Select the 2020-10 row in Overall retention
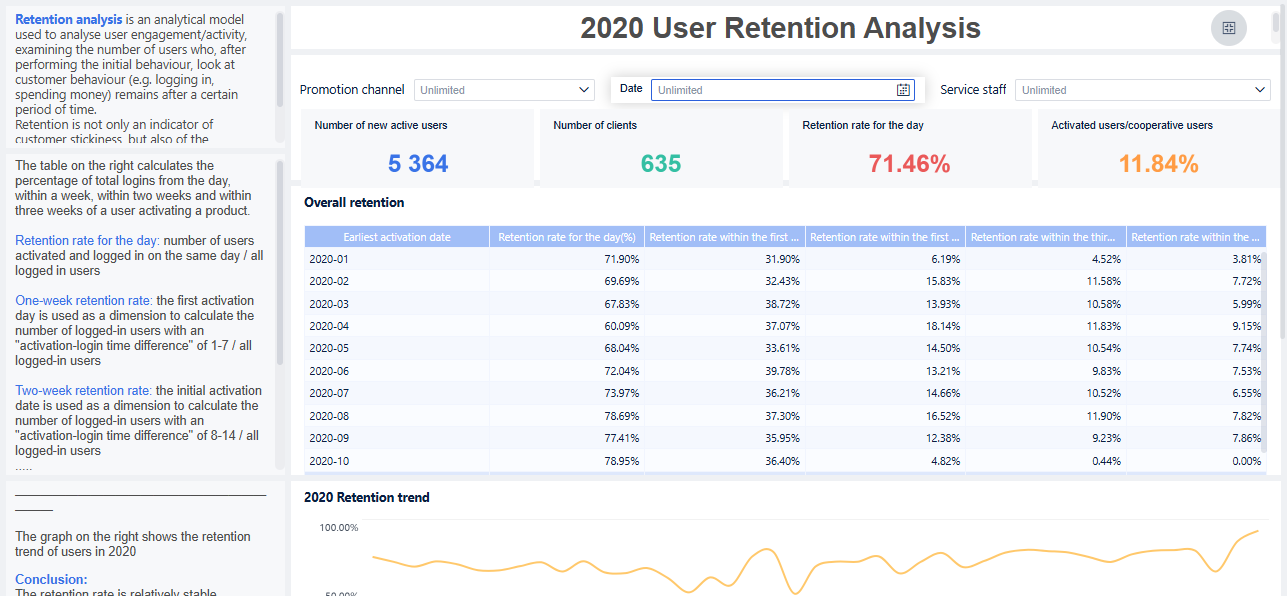The width and height of the screenshot is (1287, 596). point(329,461)
